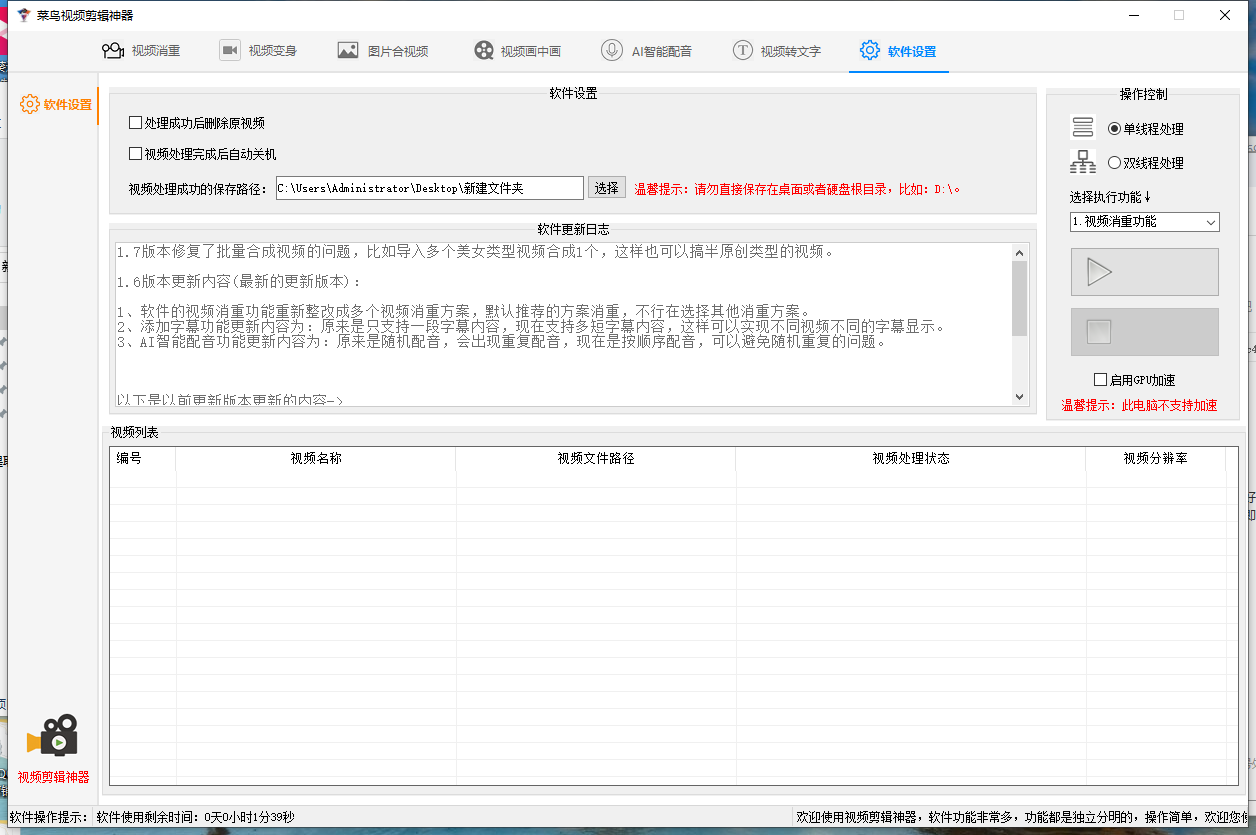The width and height of the screenshot is (1256, 835).
Task: Click the 视频转文字 T icon
Action: pos(742,51)
